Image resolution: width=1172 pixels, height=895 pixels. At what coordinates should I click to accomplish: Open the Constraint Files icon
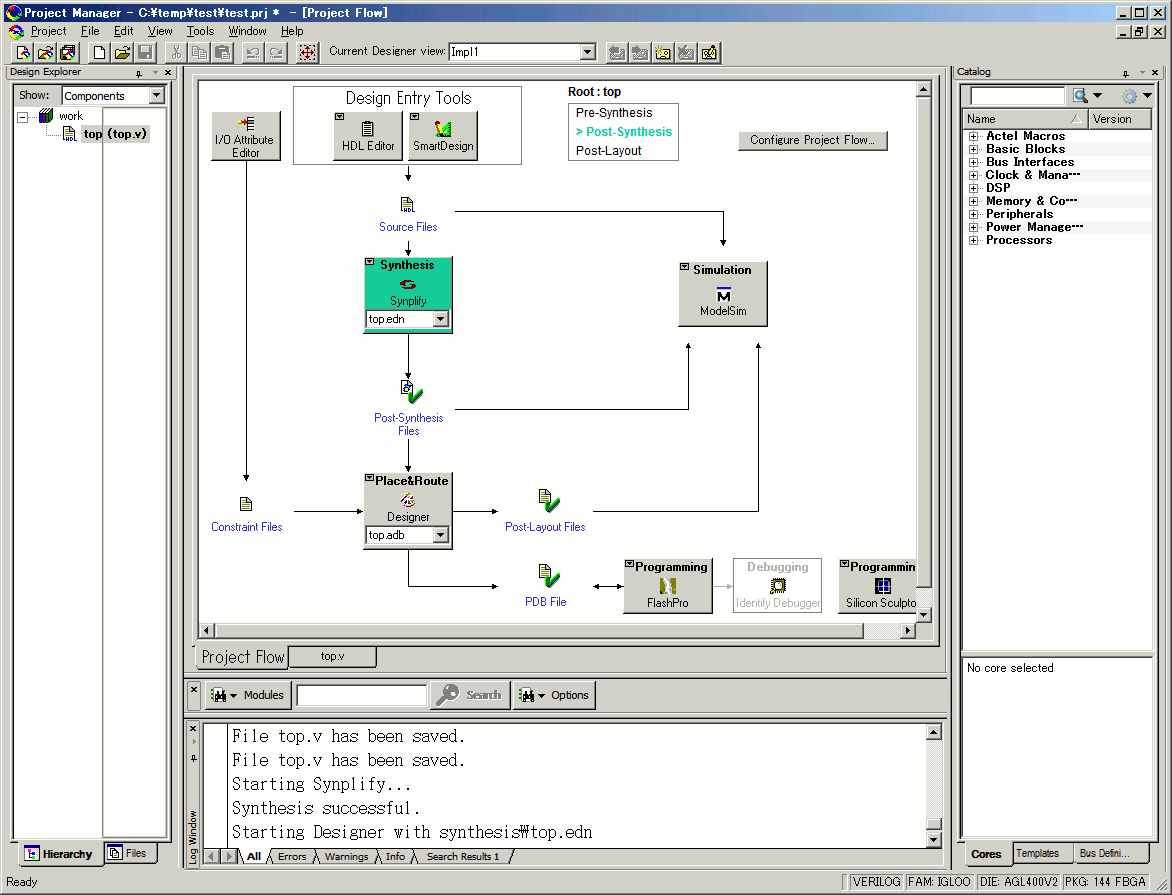tap(246, 505)
